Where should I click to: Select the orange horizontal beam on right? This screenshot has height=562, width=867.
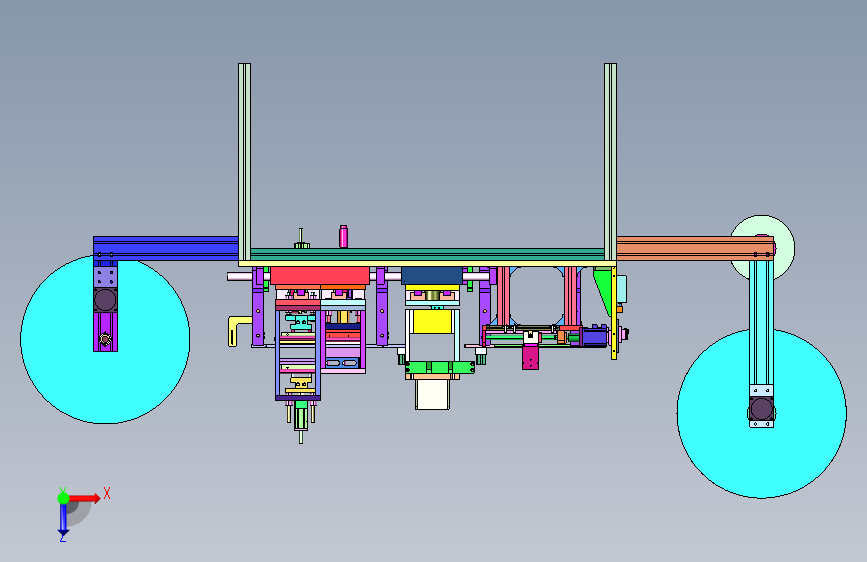[x=694, y=248]
